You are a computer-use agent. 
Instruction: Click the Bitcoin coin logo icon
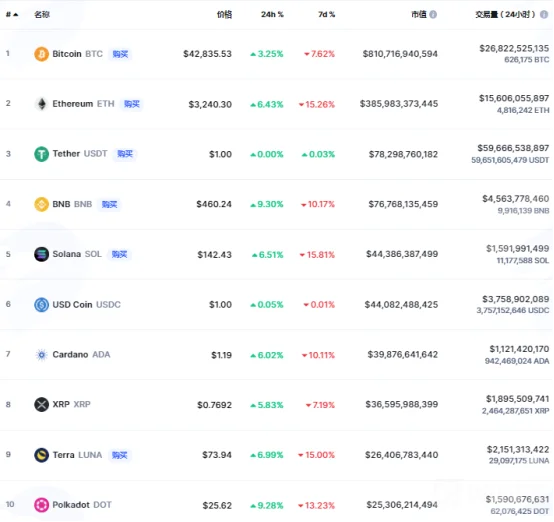pyautogui.click(x=41, y=54)
